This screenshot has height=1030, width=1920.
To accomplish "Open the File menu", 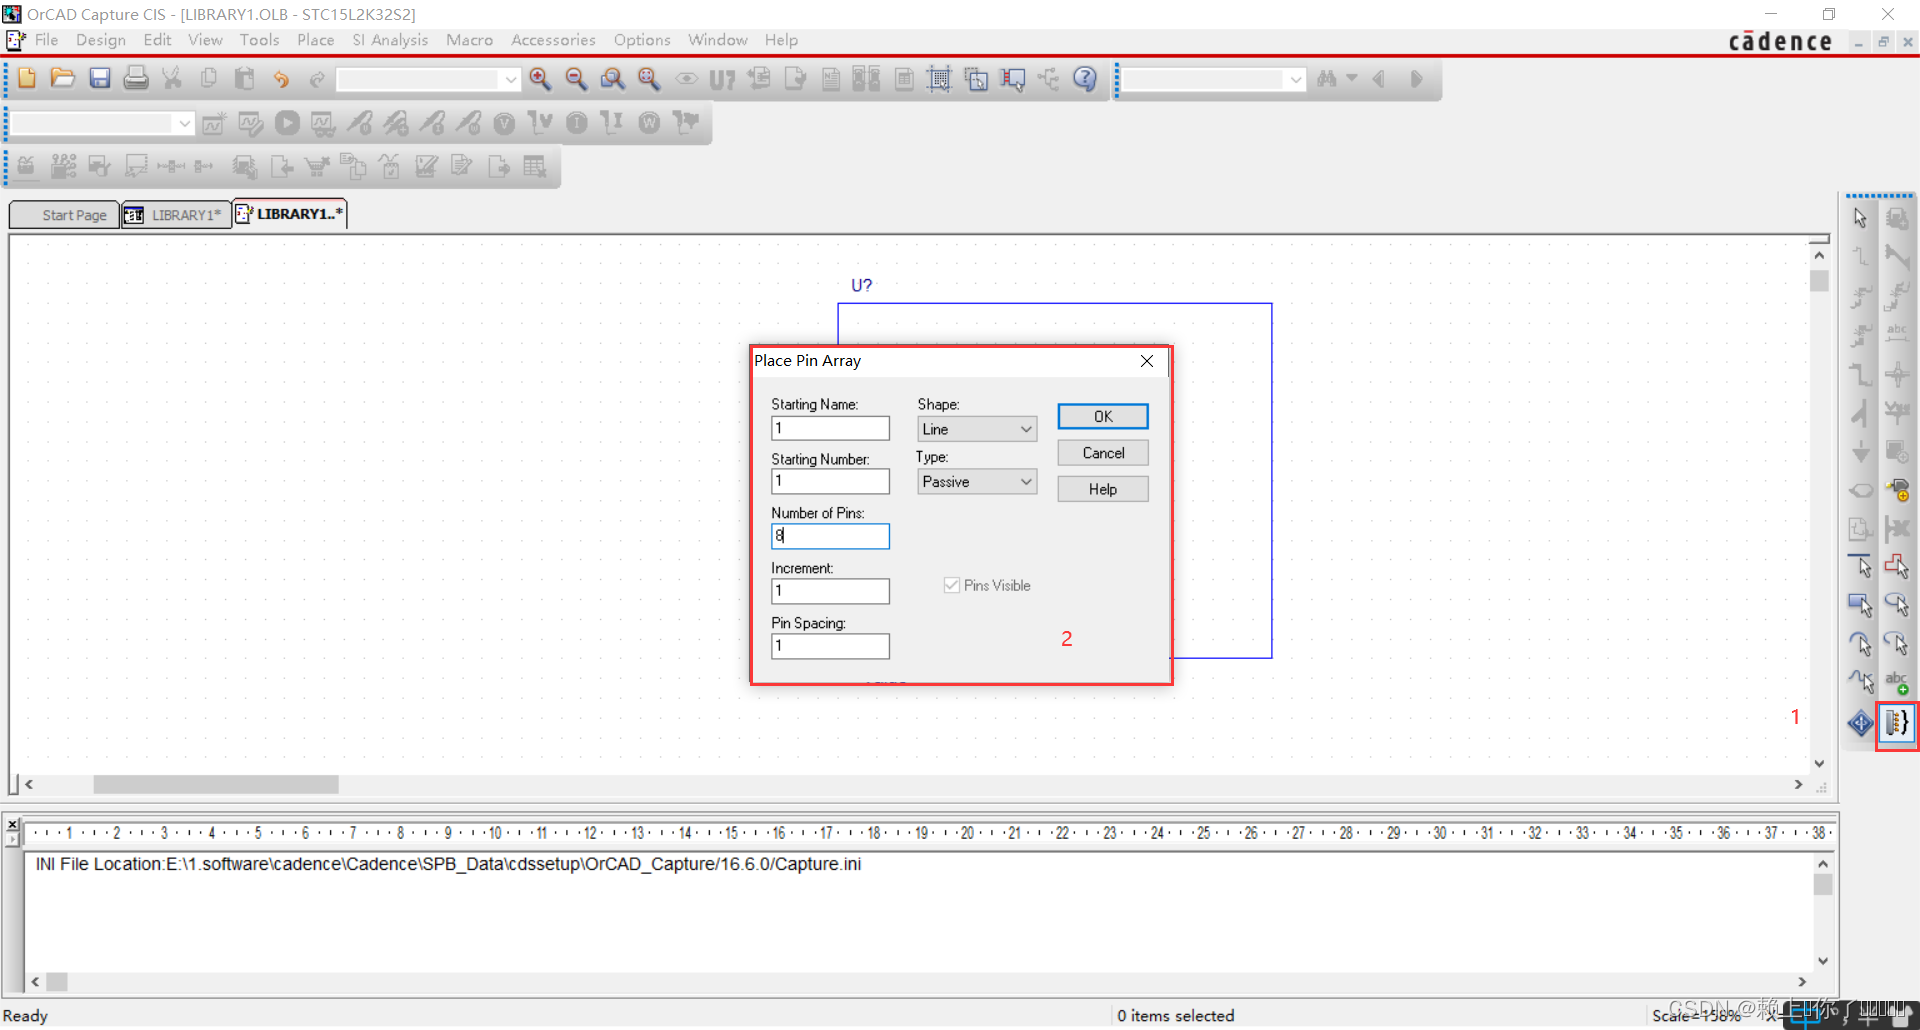I will click(46, 40).
